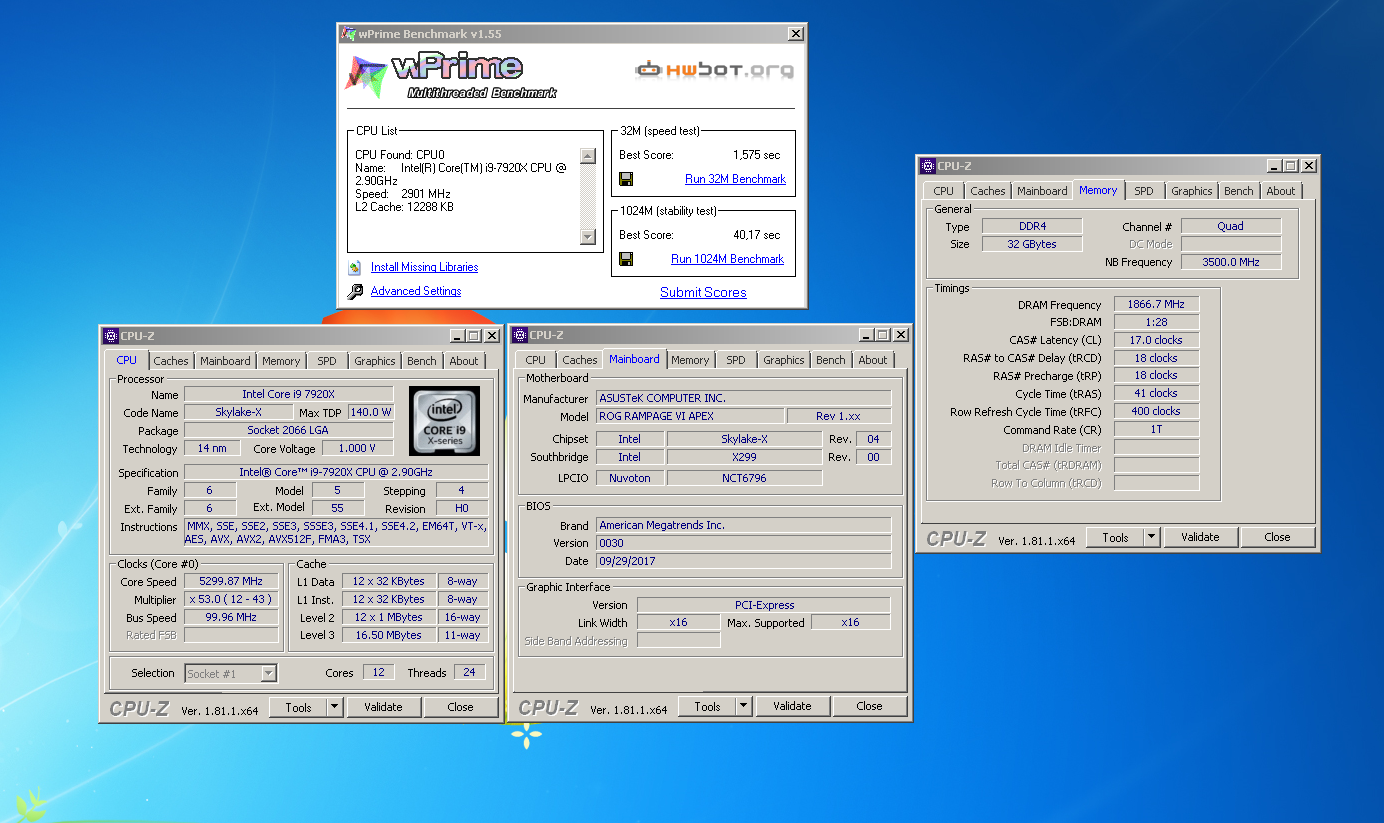Open the Tools dropdown arrow in the CPU-Z Mainboard window
The image size is (1384, 823).
point(744,706)
